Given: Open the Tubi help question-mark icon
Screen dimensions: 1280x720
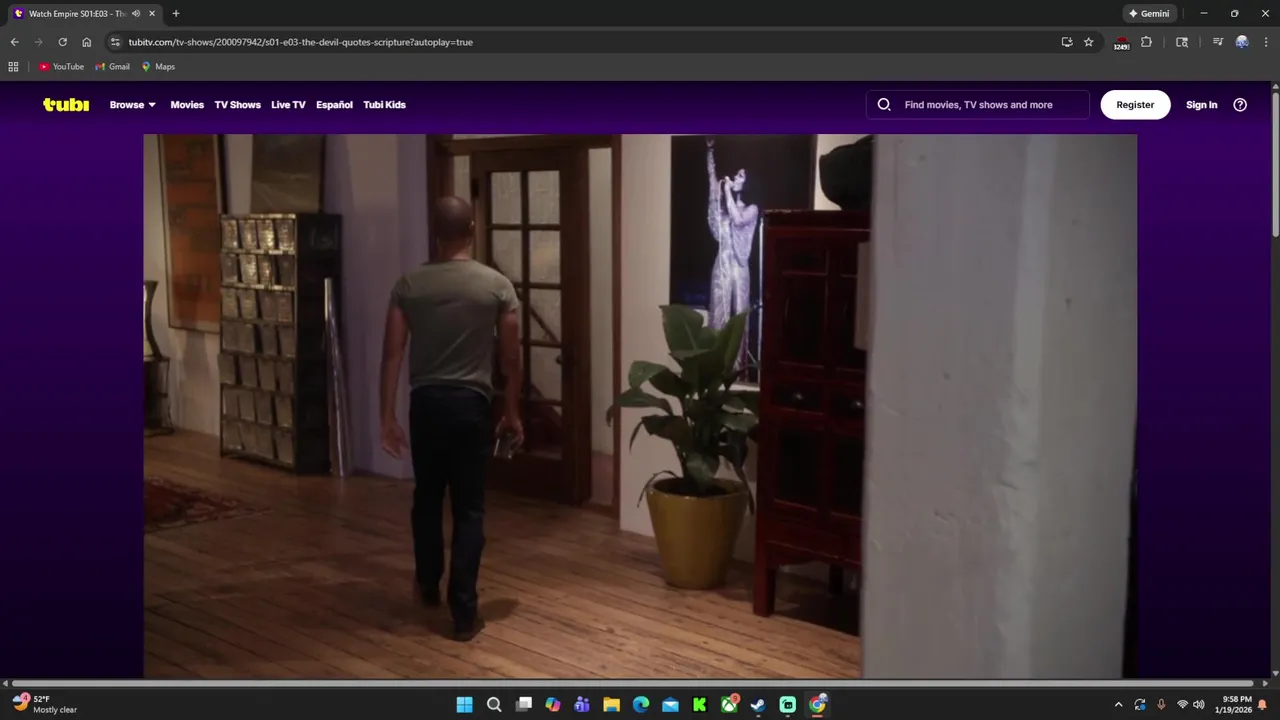Looking at the screenshot, I should click(x=1240, y=104).
